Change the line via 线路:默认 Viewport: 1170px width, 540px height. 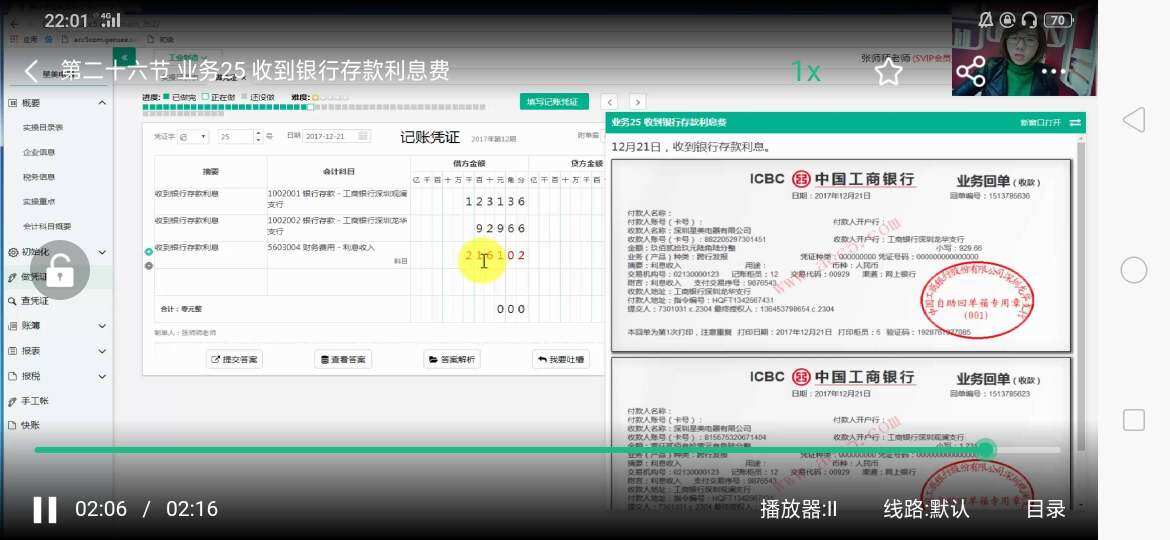[926, 509]
